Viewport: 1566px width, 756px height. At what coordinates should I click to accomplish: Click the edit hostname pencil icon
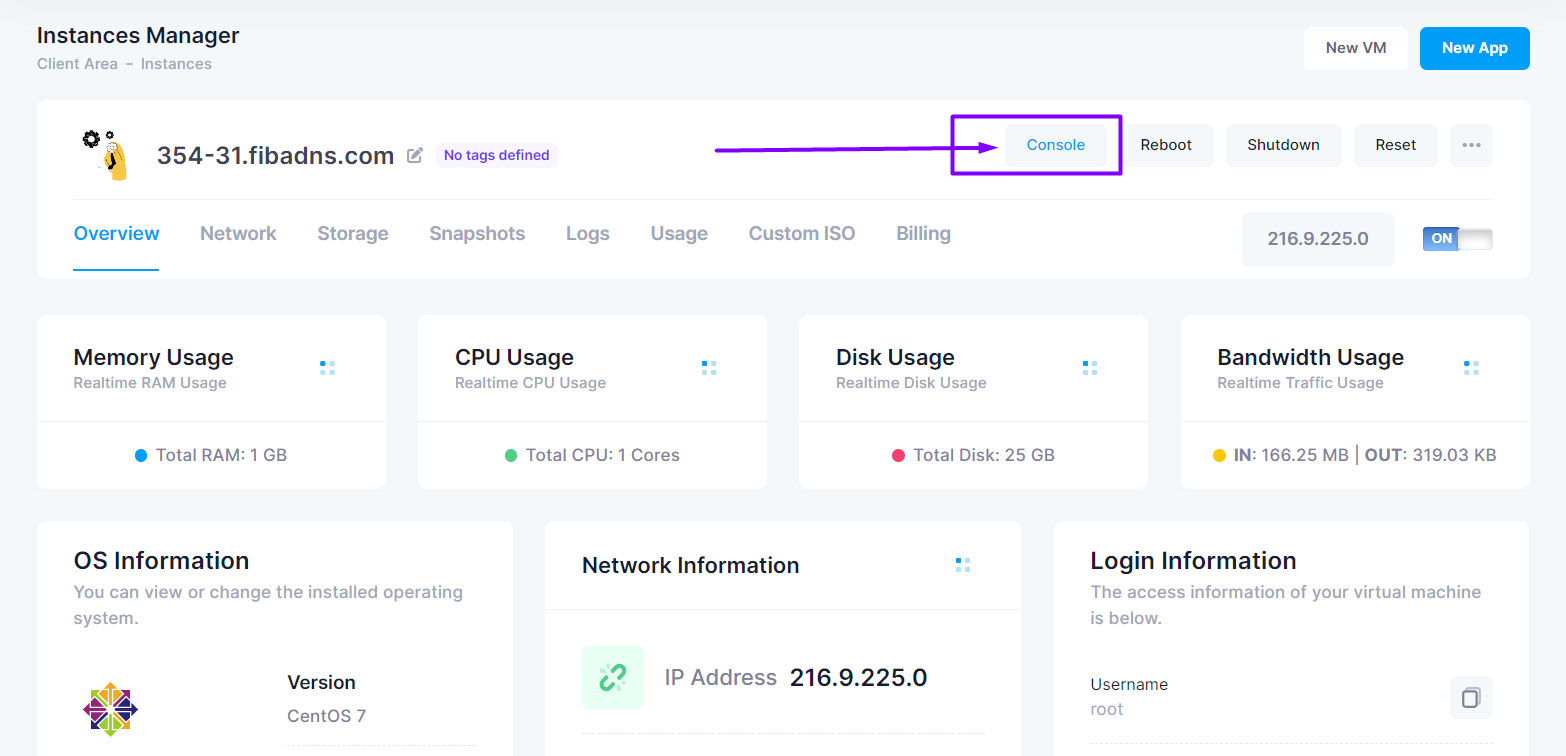(x=415, y=155)
